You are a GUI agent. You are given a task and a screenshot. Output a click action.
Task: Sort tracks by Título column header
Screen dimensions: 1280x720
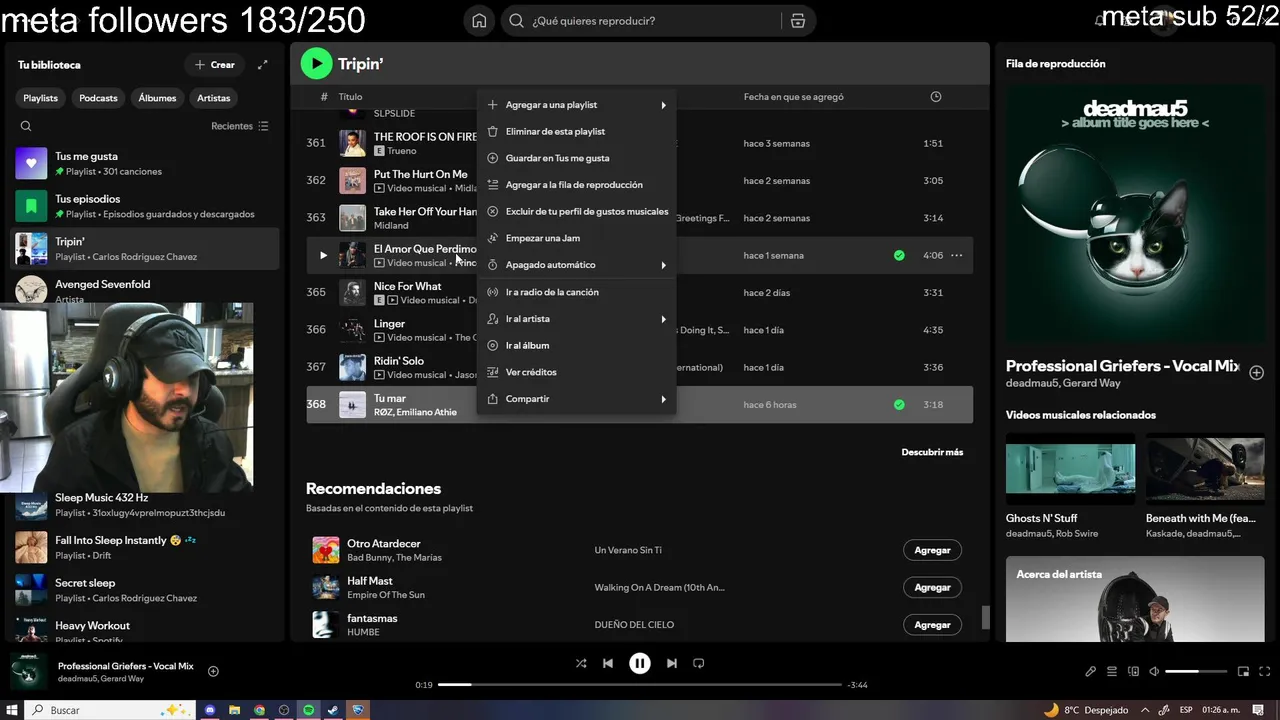[350, 97]
